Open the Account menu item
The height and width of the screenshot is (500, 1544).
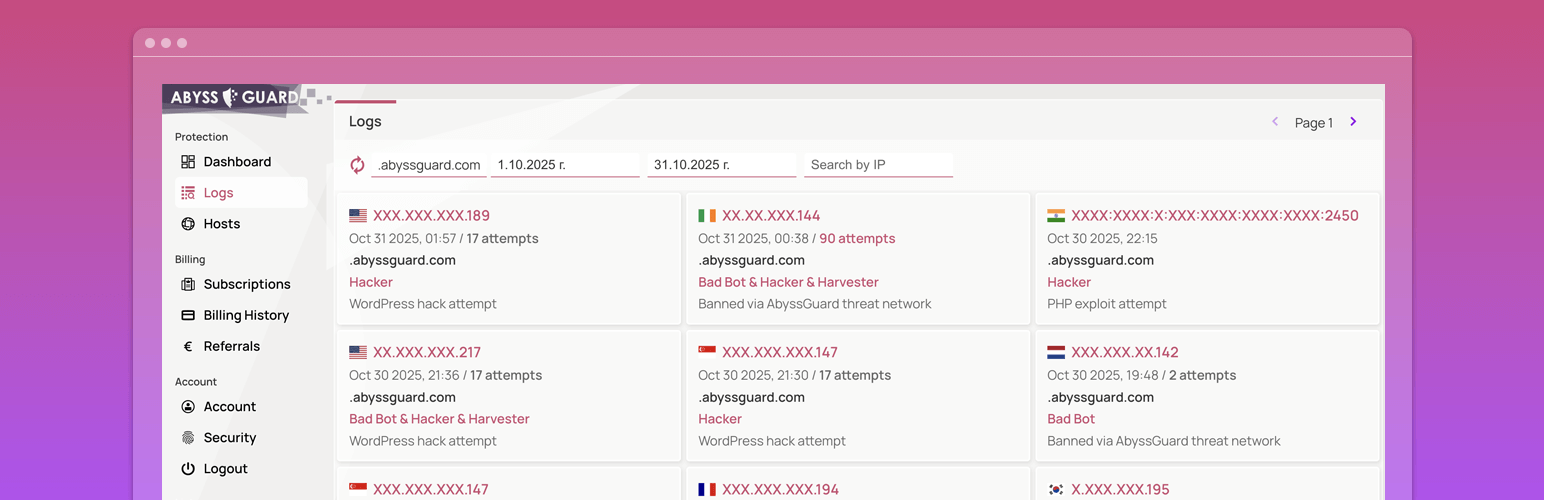pos(230,407)
